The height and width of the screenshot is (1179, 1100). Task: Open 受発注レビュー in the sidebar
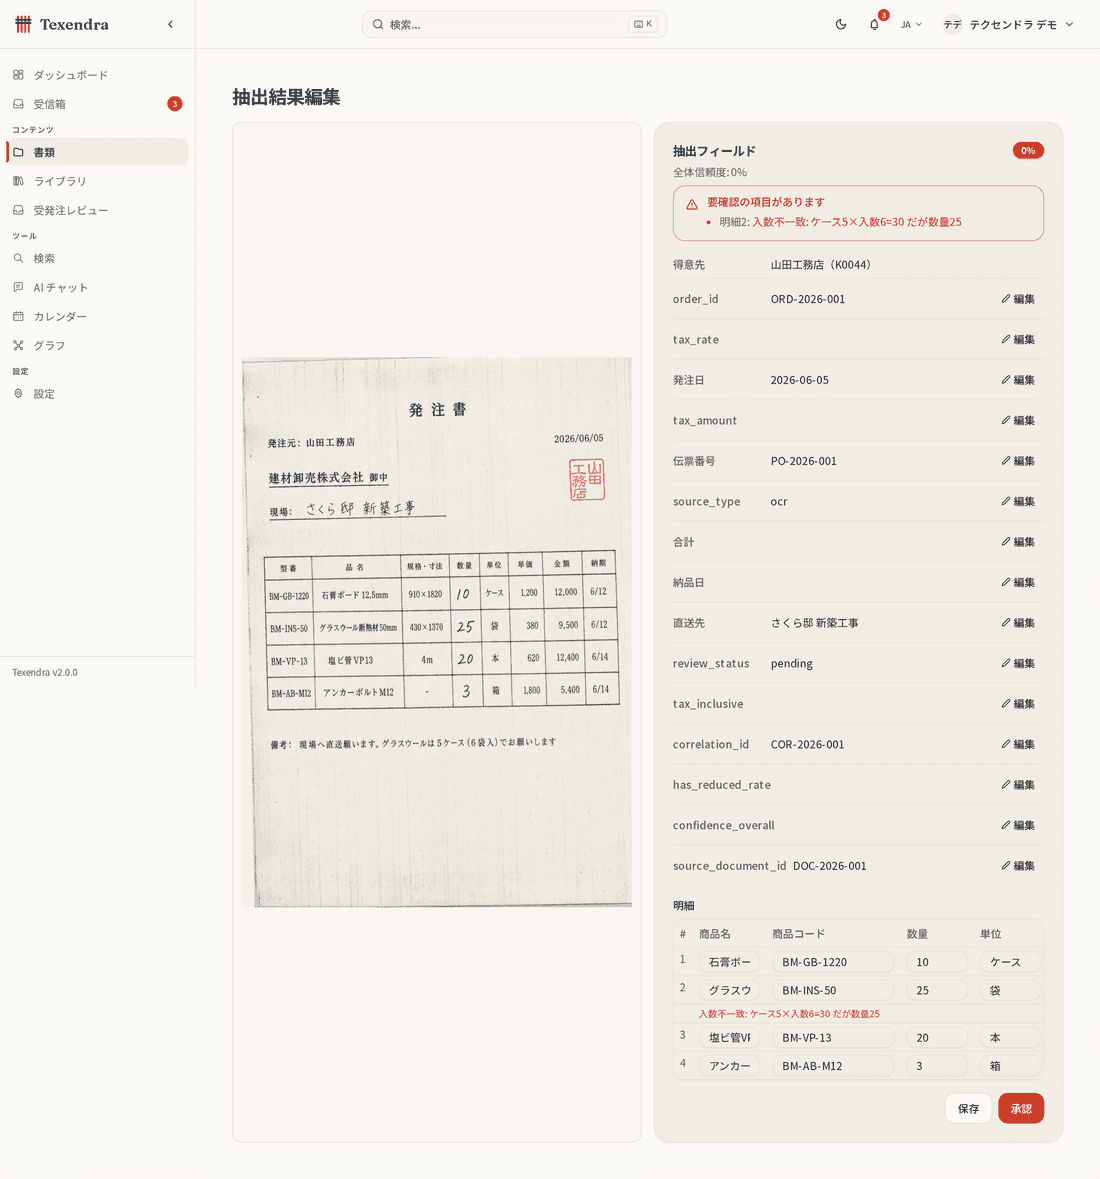[x=97, y=211]
